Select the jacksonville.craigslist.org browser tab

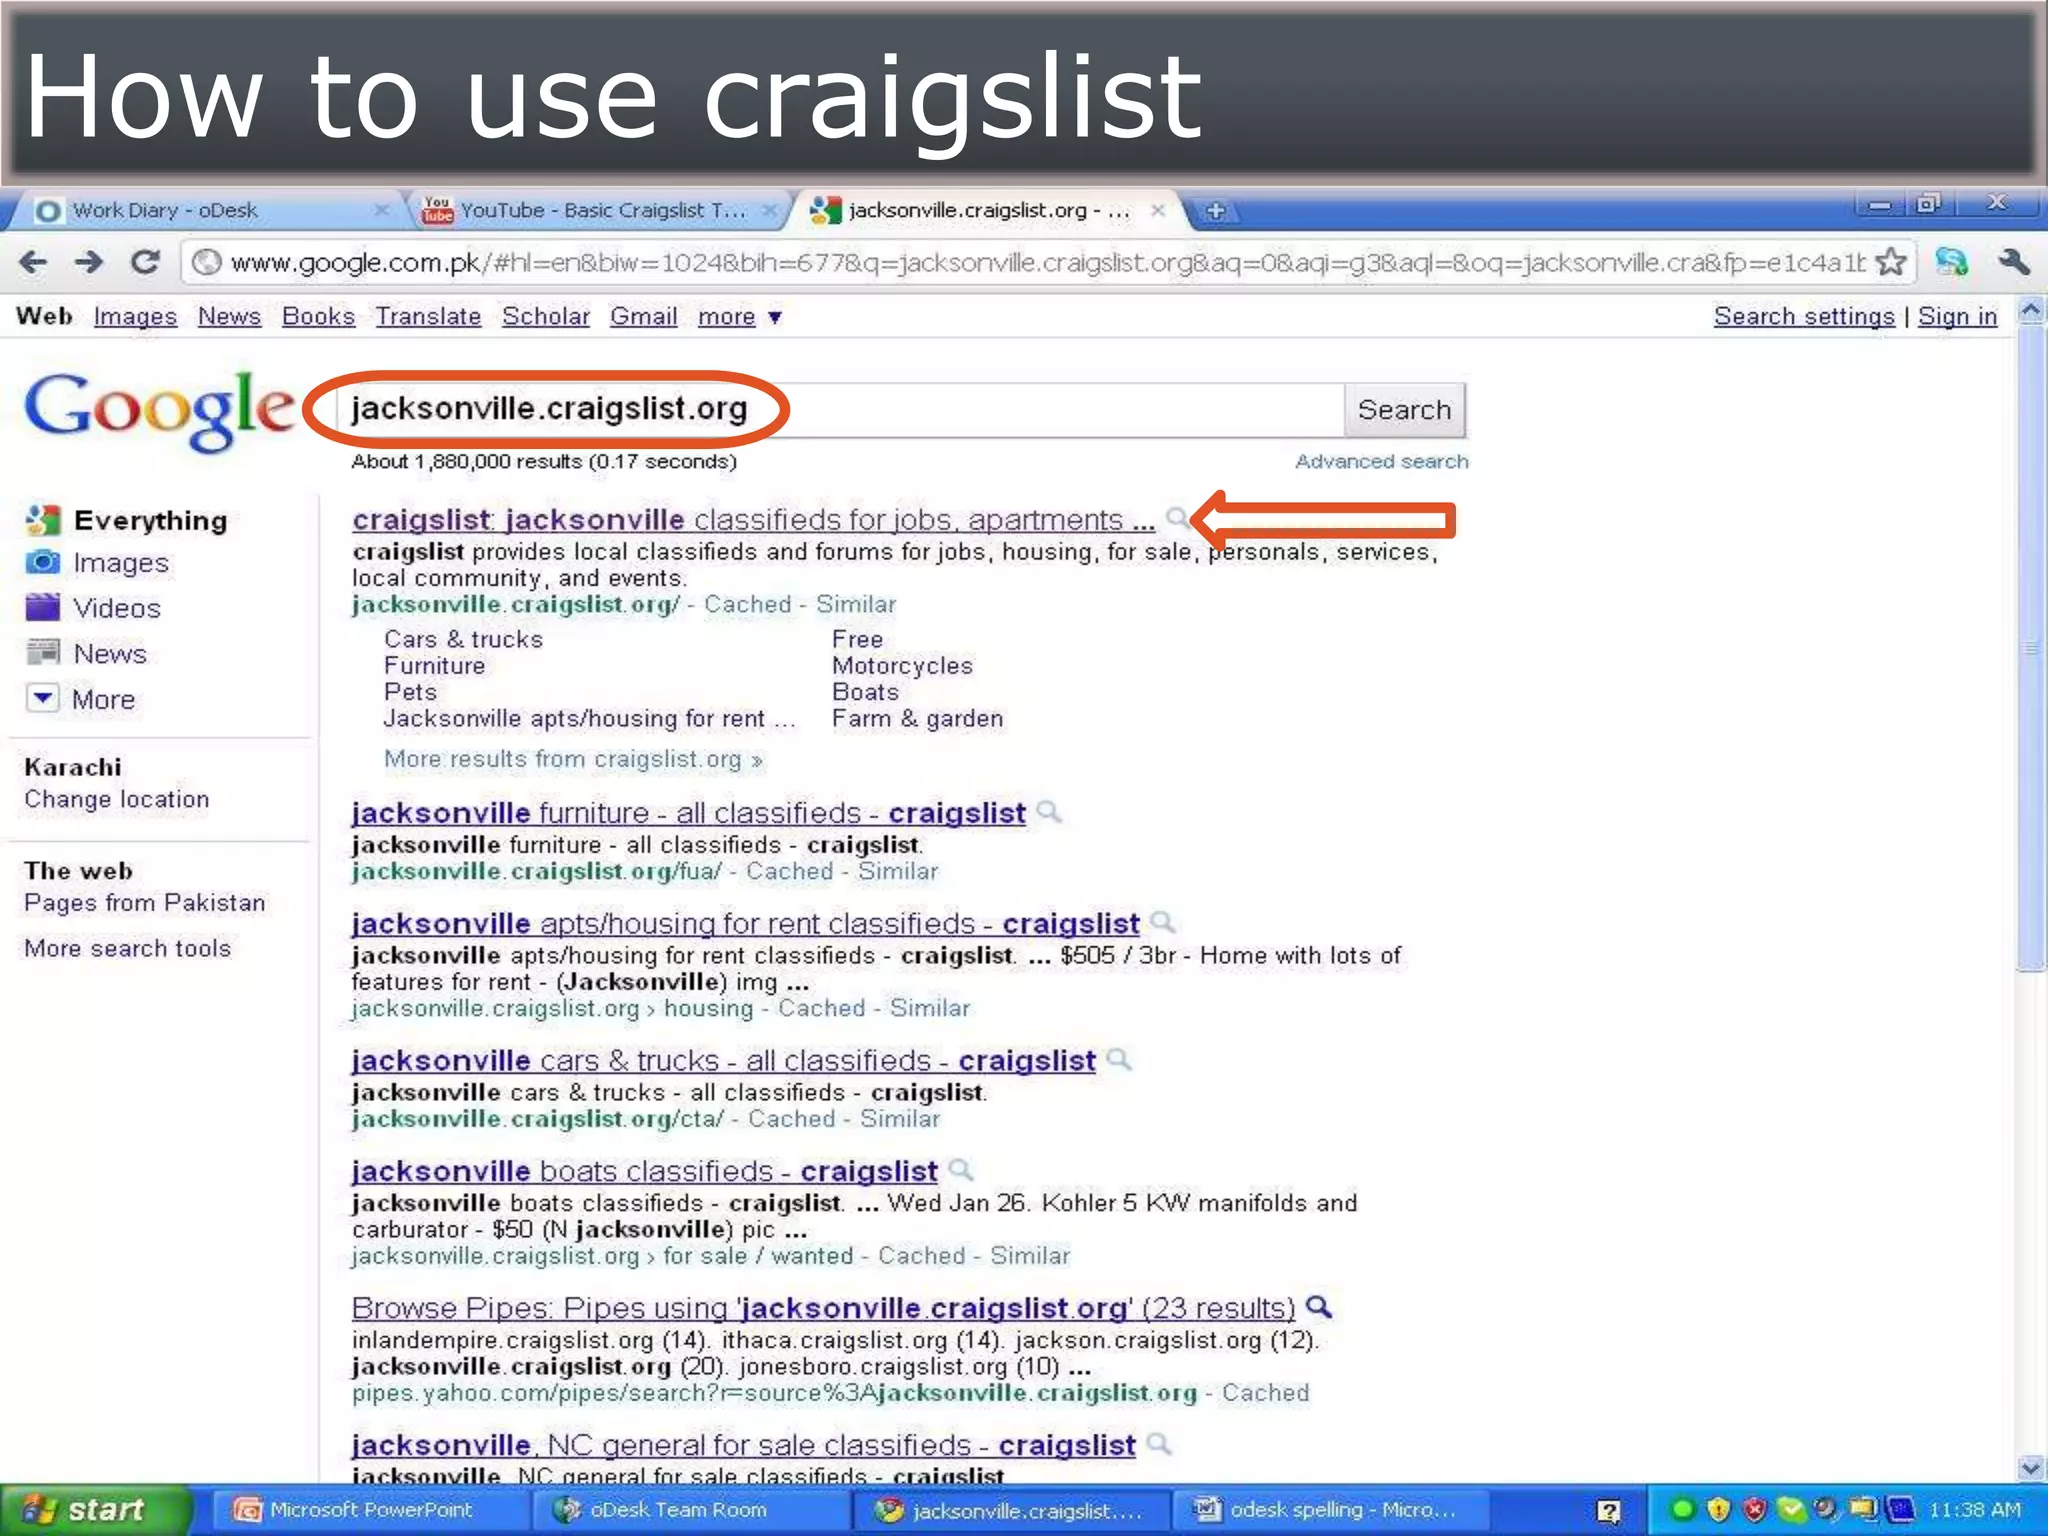(x=990, y=210)
